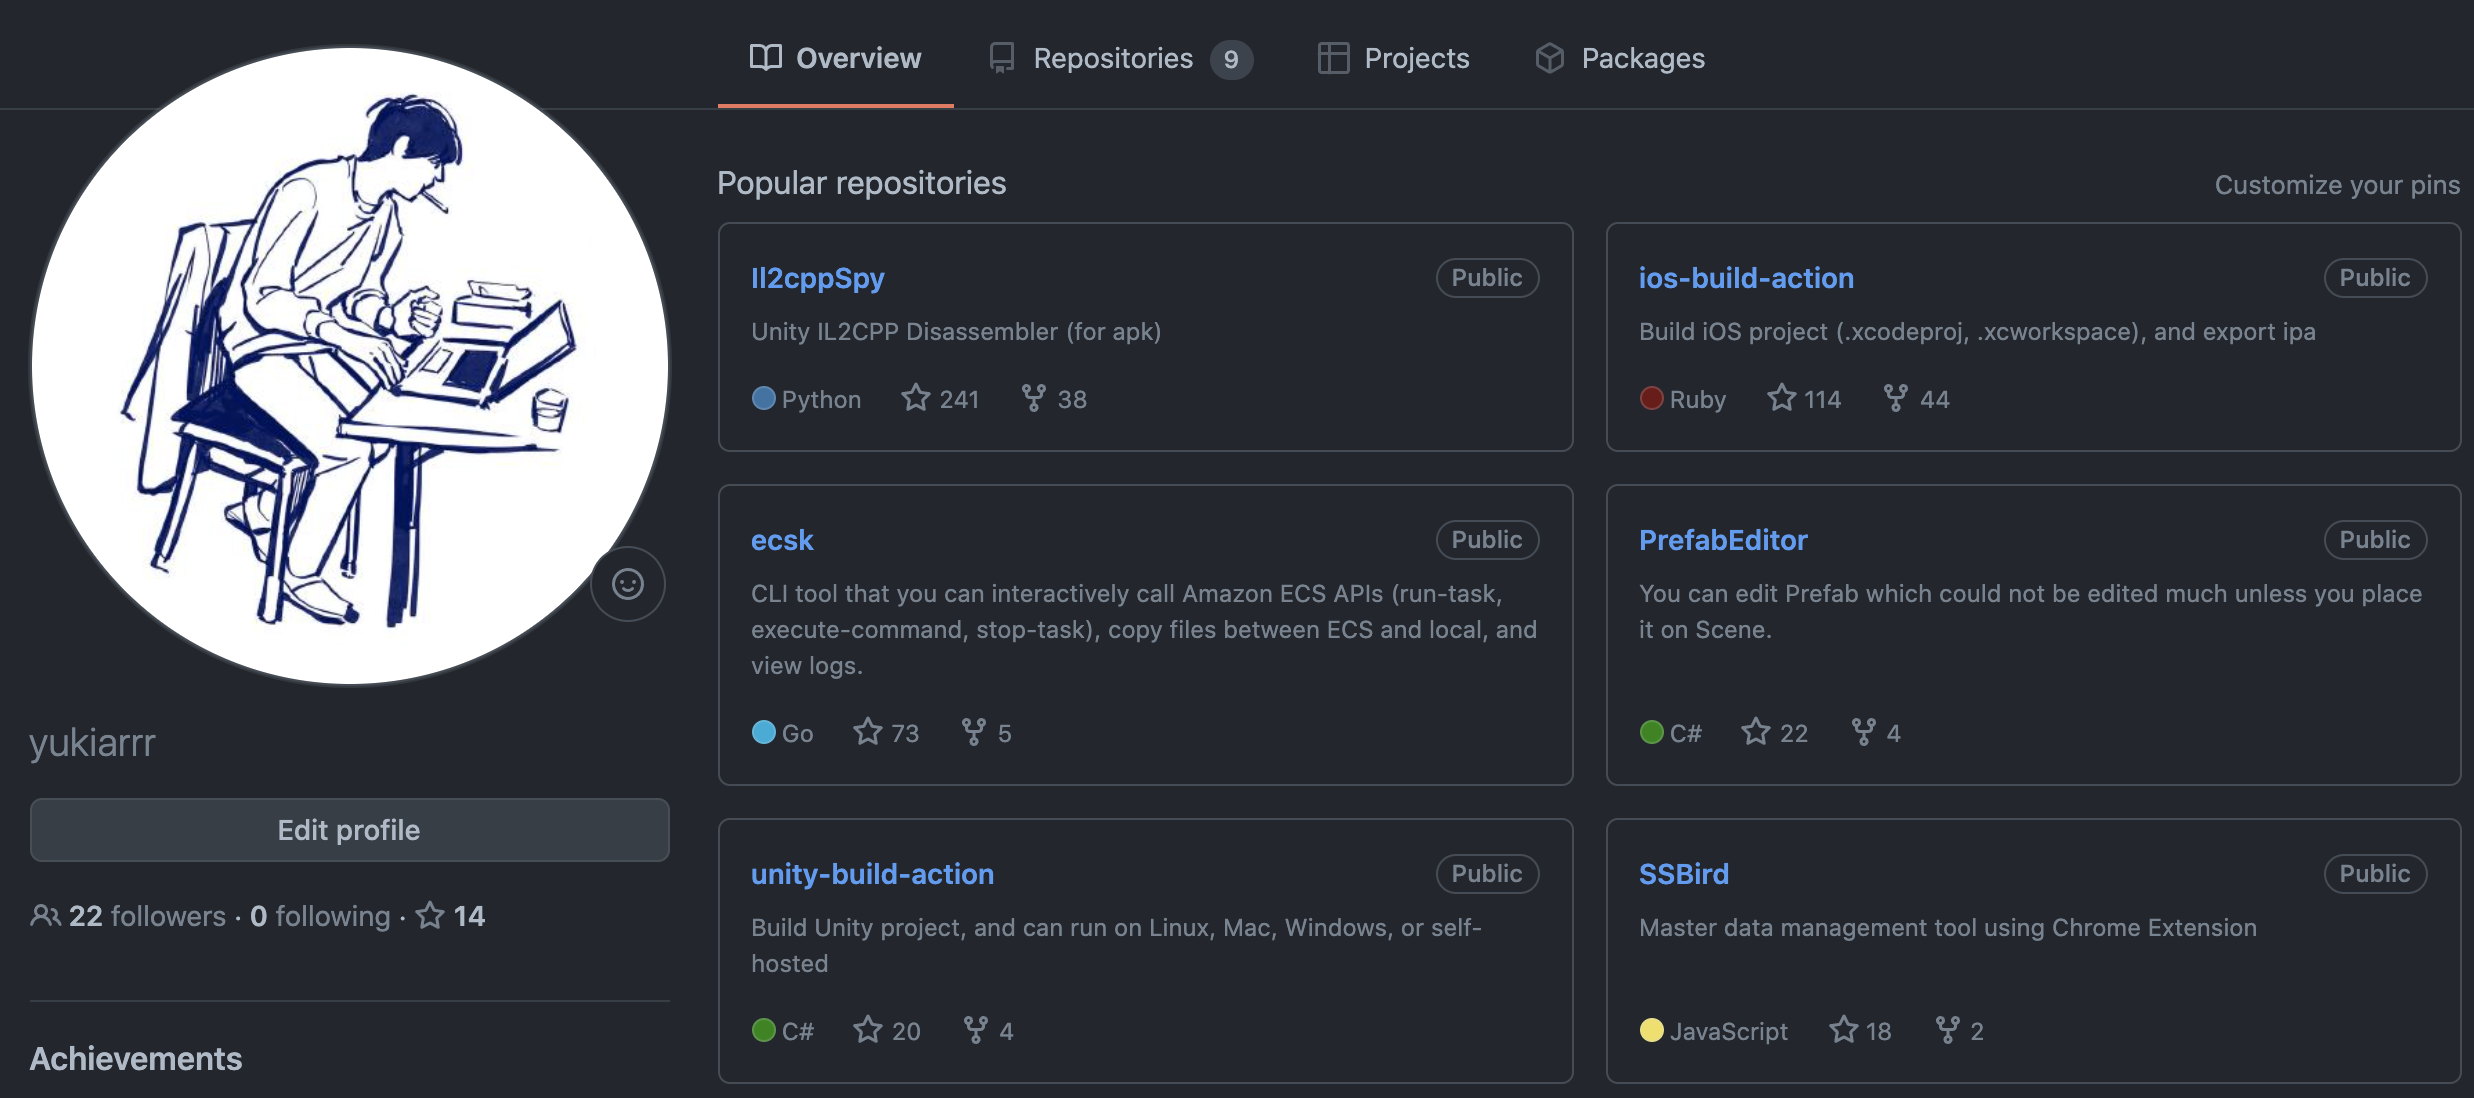Click the yukiarrr profile avatar

click(x=350, y=366)
